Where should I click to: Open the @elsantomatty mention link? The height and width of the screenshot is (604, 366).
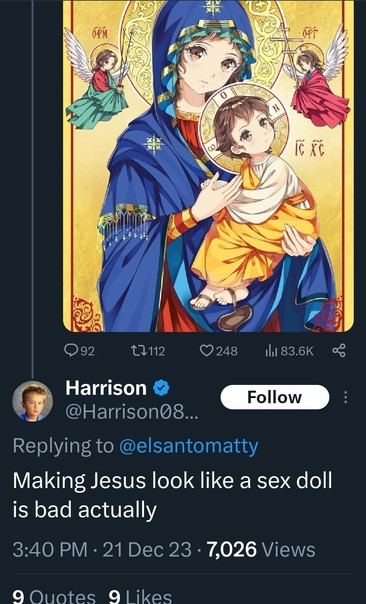coord(188,446)
